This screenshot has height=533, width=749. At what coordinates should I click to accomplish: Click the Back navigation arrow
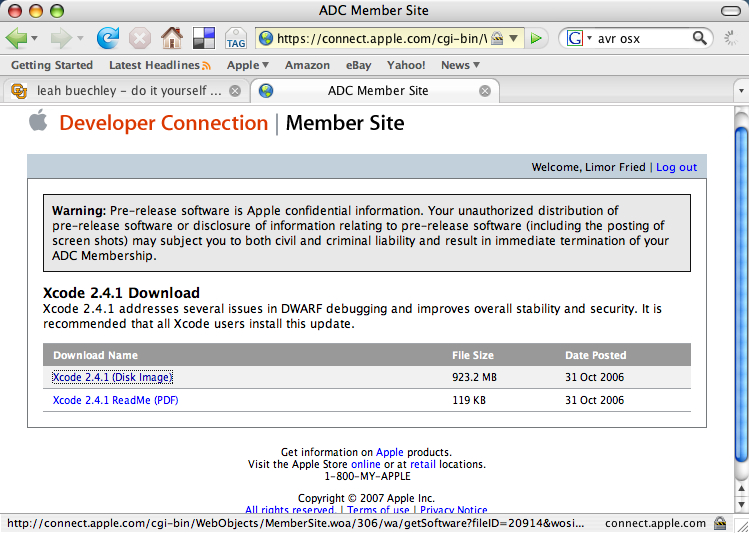click(16, 39)
